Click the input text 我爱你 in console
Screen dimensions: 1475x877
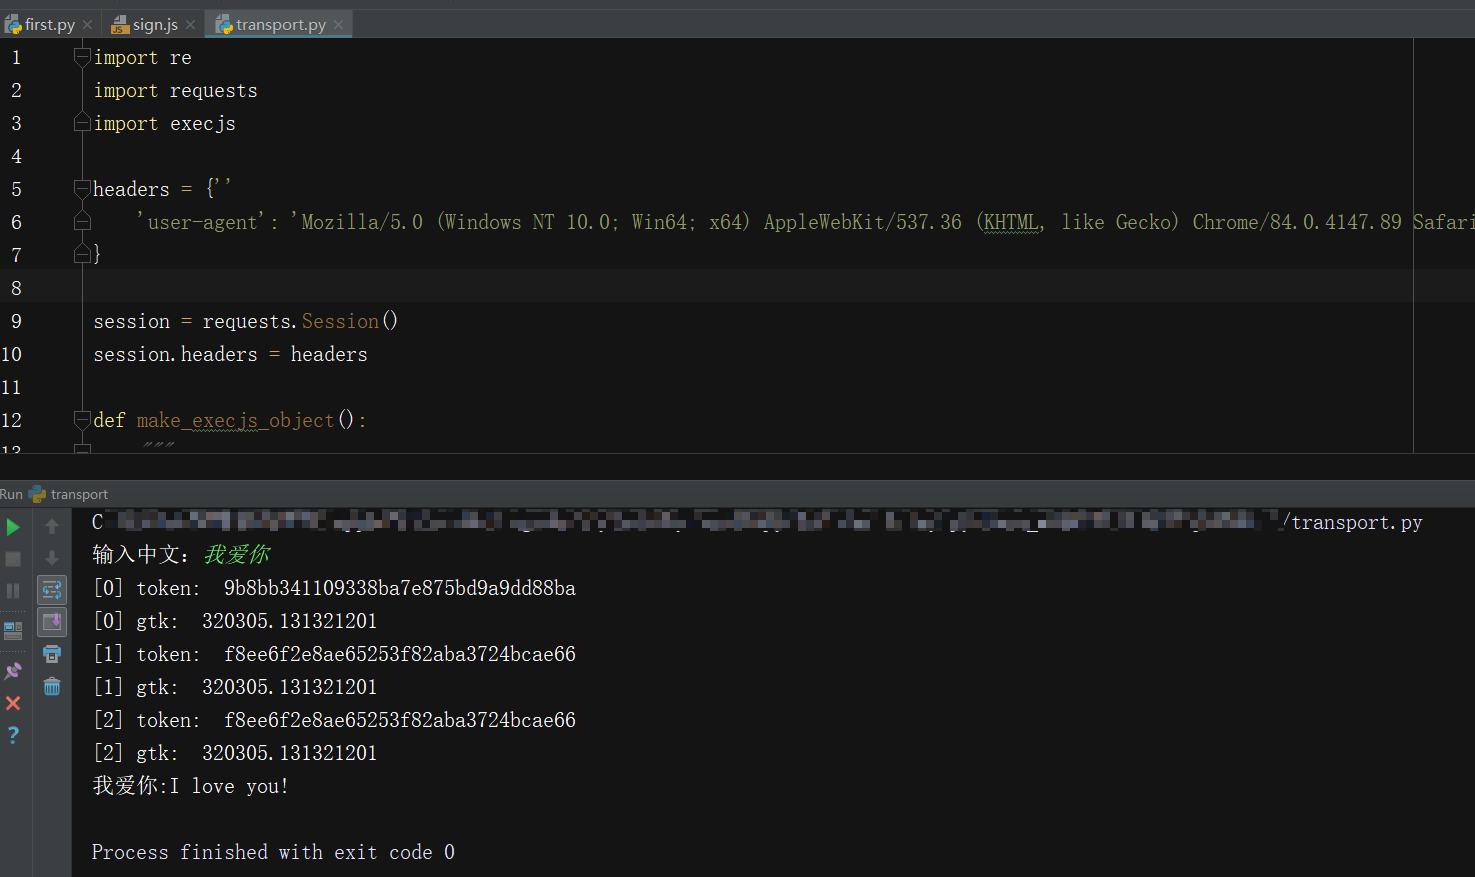(237, 554)
